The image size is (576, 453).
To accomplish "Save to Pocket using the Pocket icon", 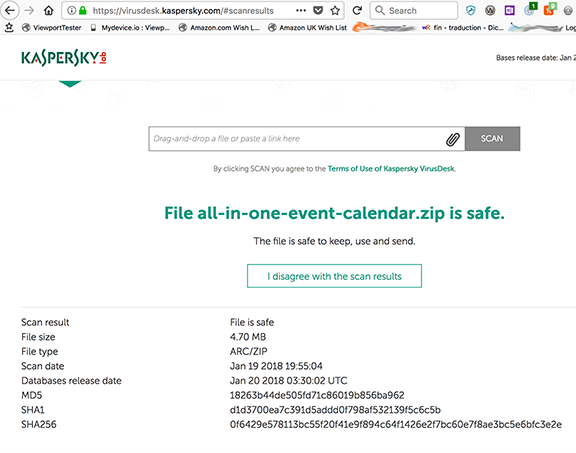I will coord(318,11).
